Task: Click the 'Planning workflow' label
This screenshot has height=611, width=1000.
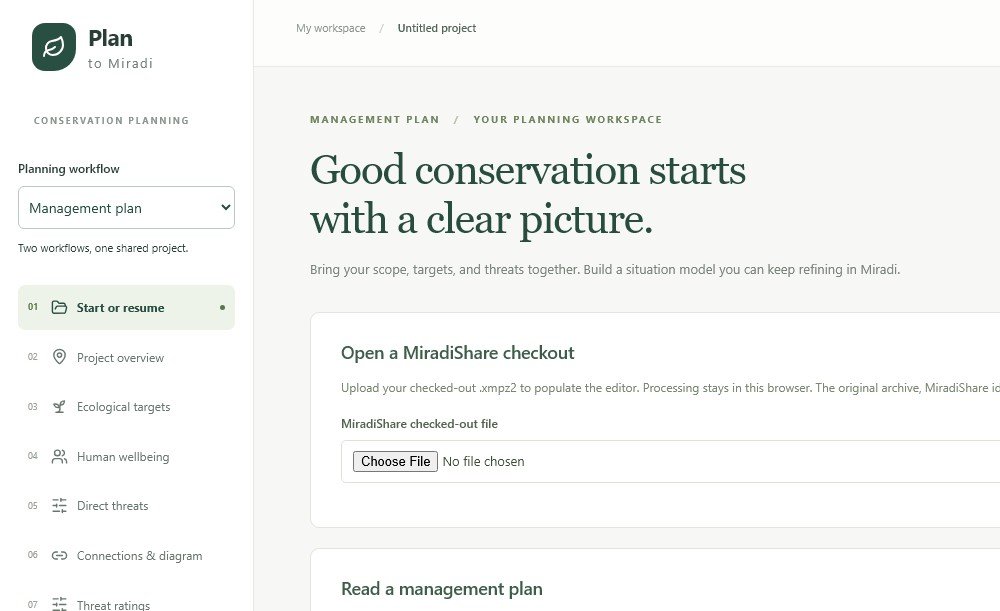Action: 68,168
